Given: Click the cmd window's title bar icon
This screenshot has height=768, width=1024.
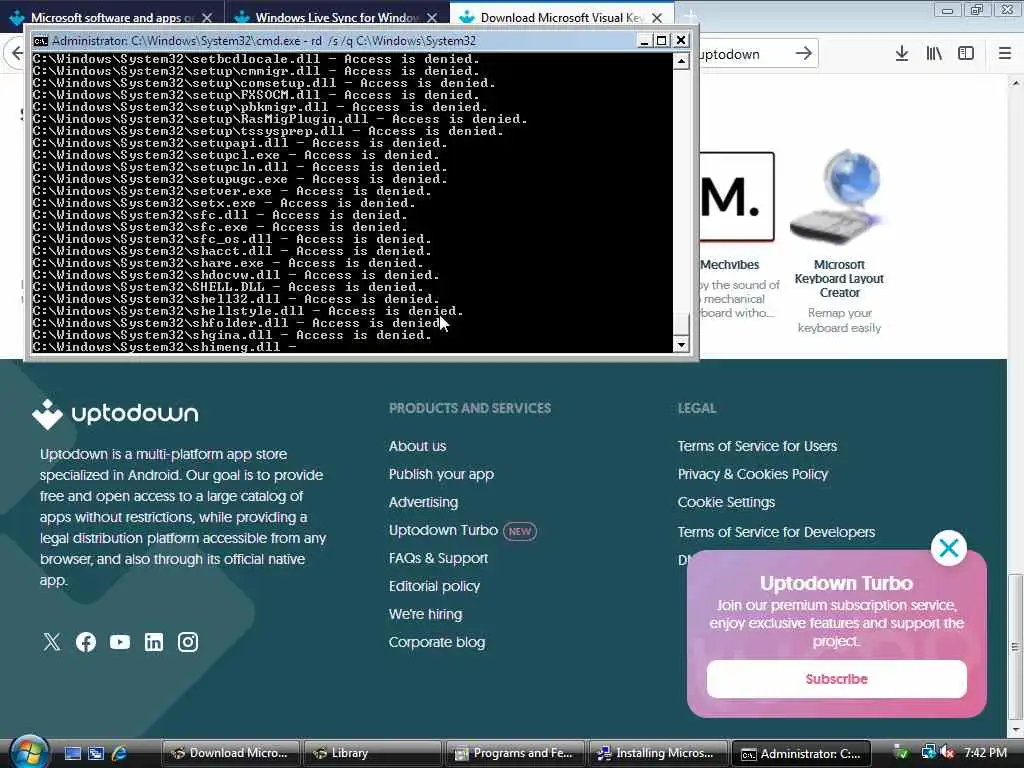Looking at the screenshot, I should pyautogui.click(x=40, y=40).
